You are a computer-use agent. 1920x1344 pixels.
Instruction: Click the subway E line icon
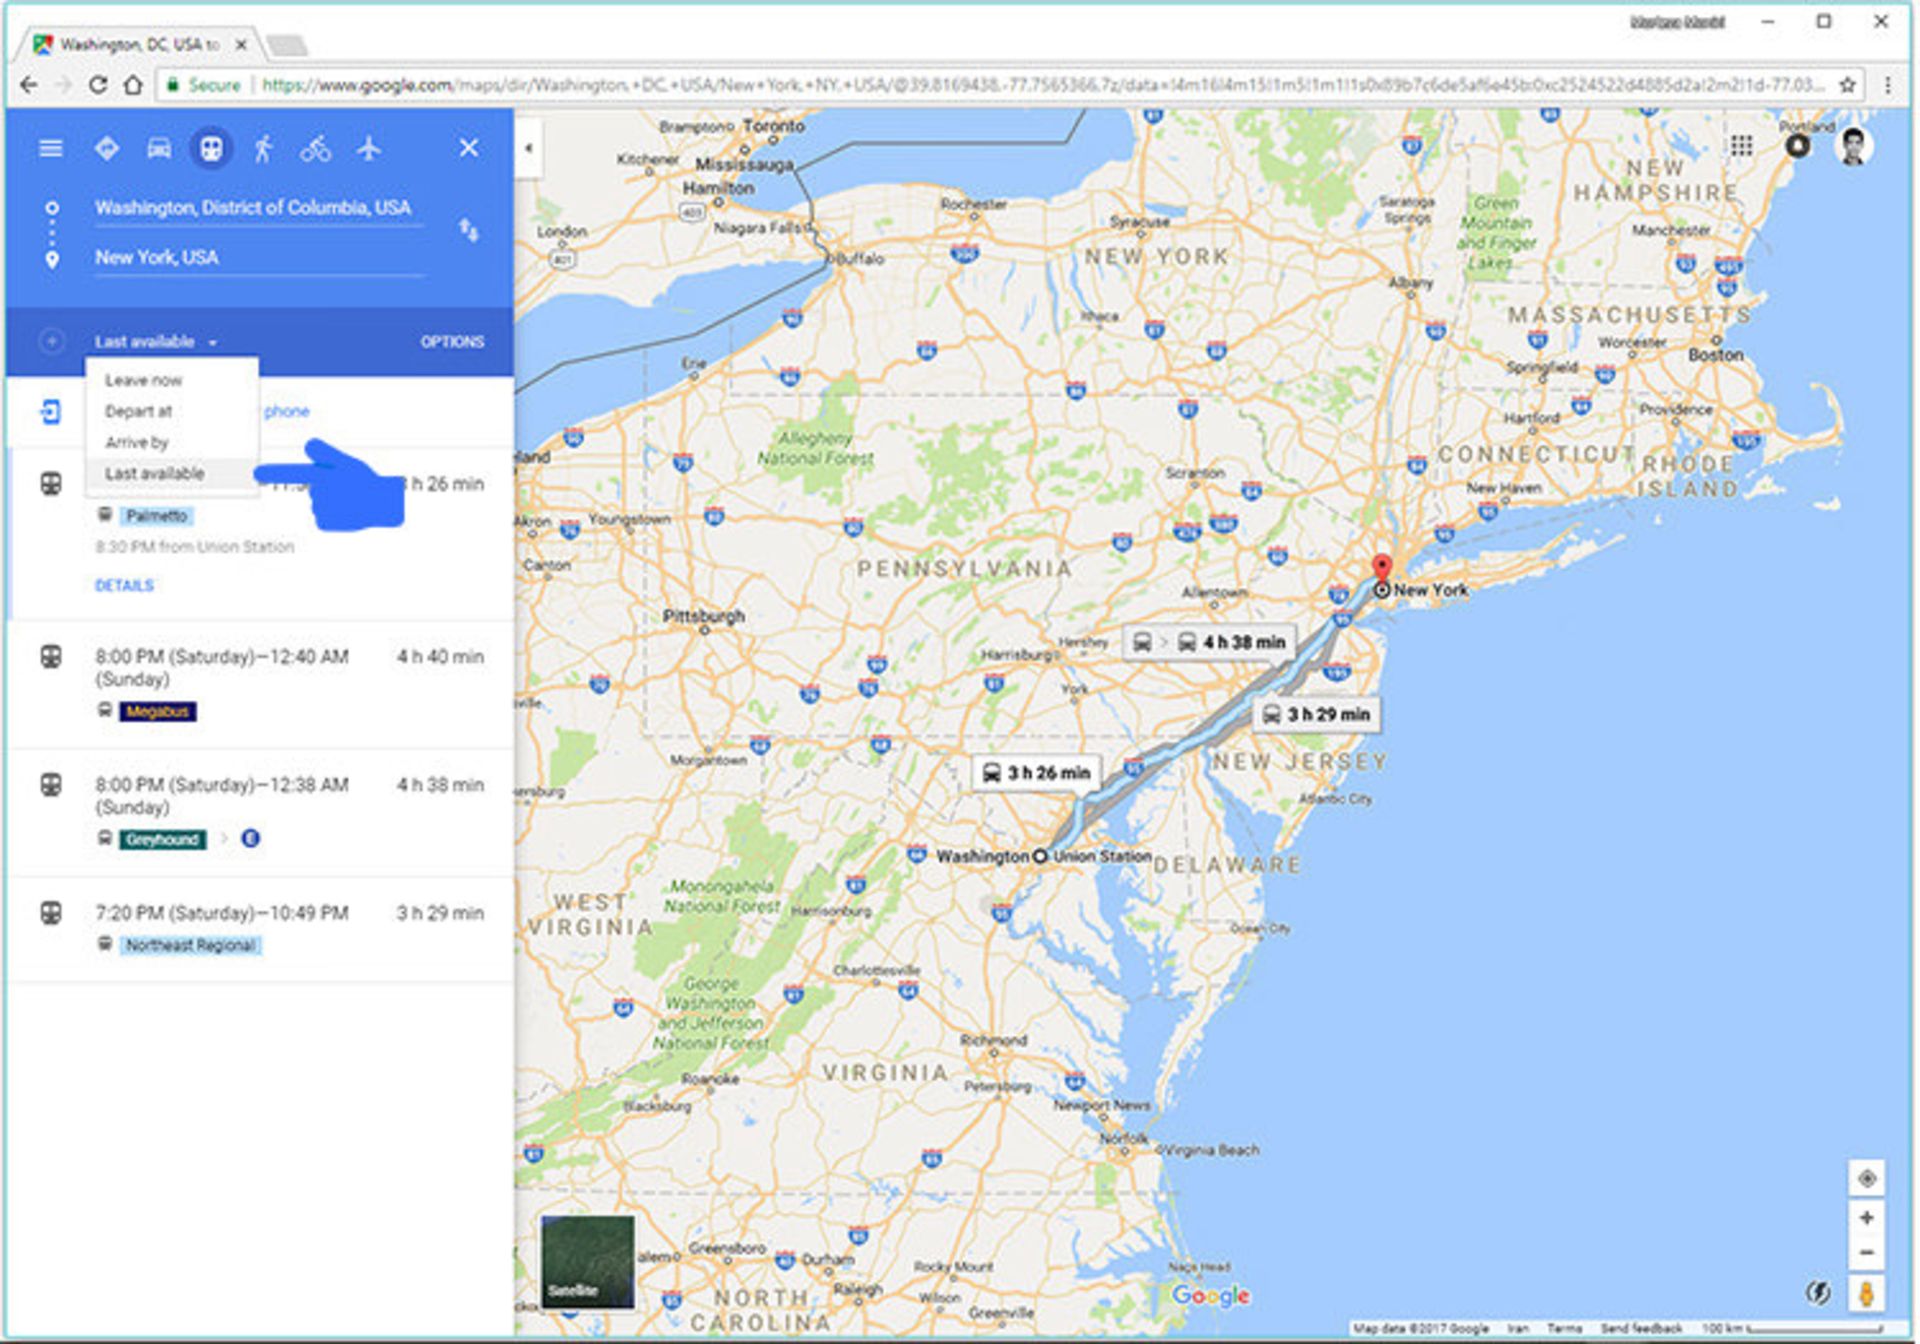point(251,838)
